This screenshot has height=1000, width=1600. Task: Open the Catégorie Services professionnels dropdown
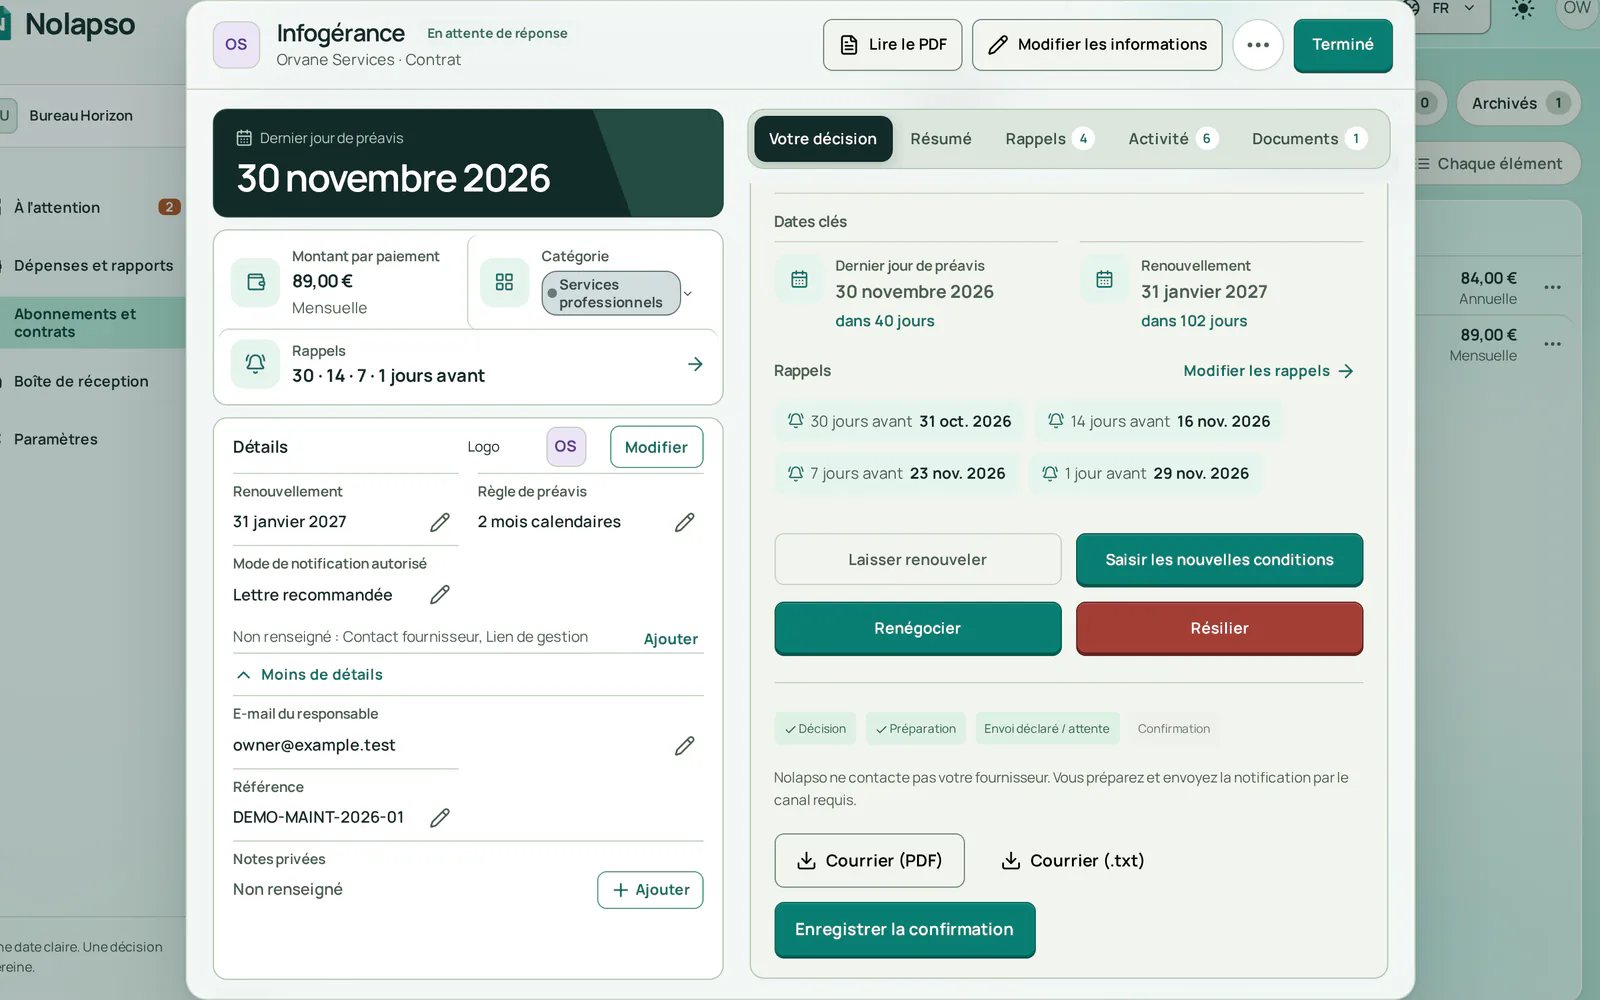pos(617,293)
